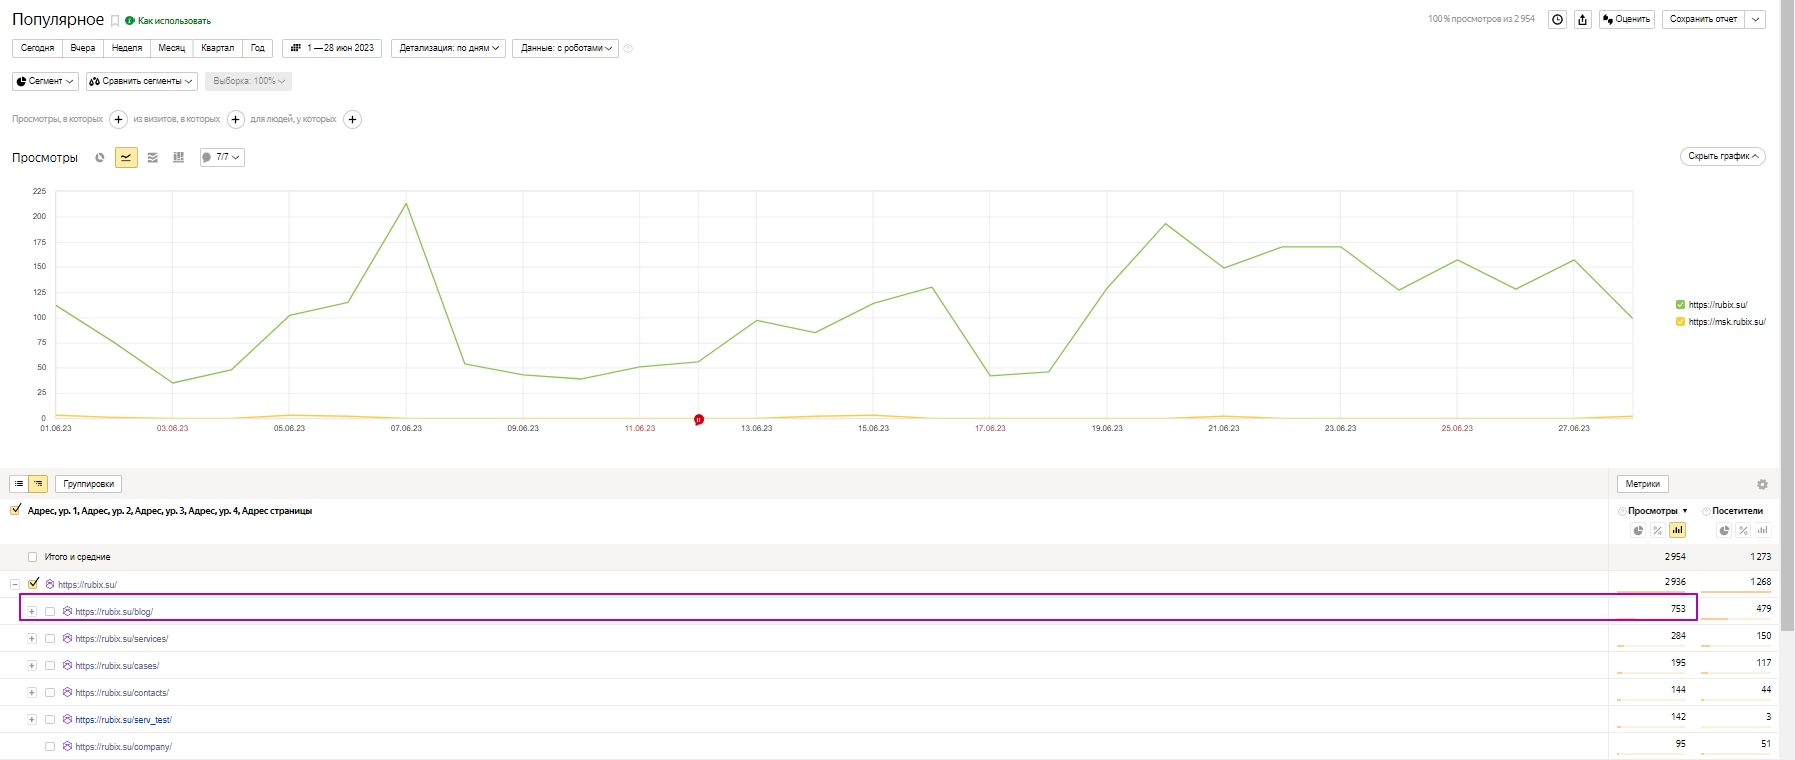Switch table to flat list view
This screenshot has height=760, width=1795.
pos(19,484)
